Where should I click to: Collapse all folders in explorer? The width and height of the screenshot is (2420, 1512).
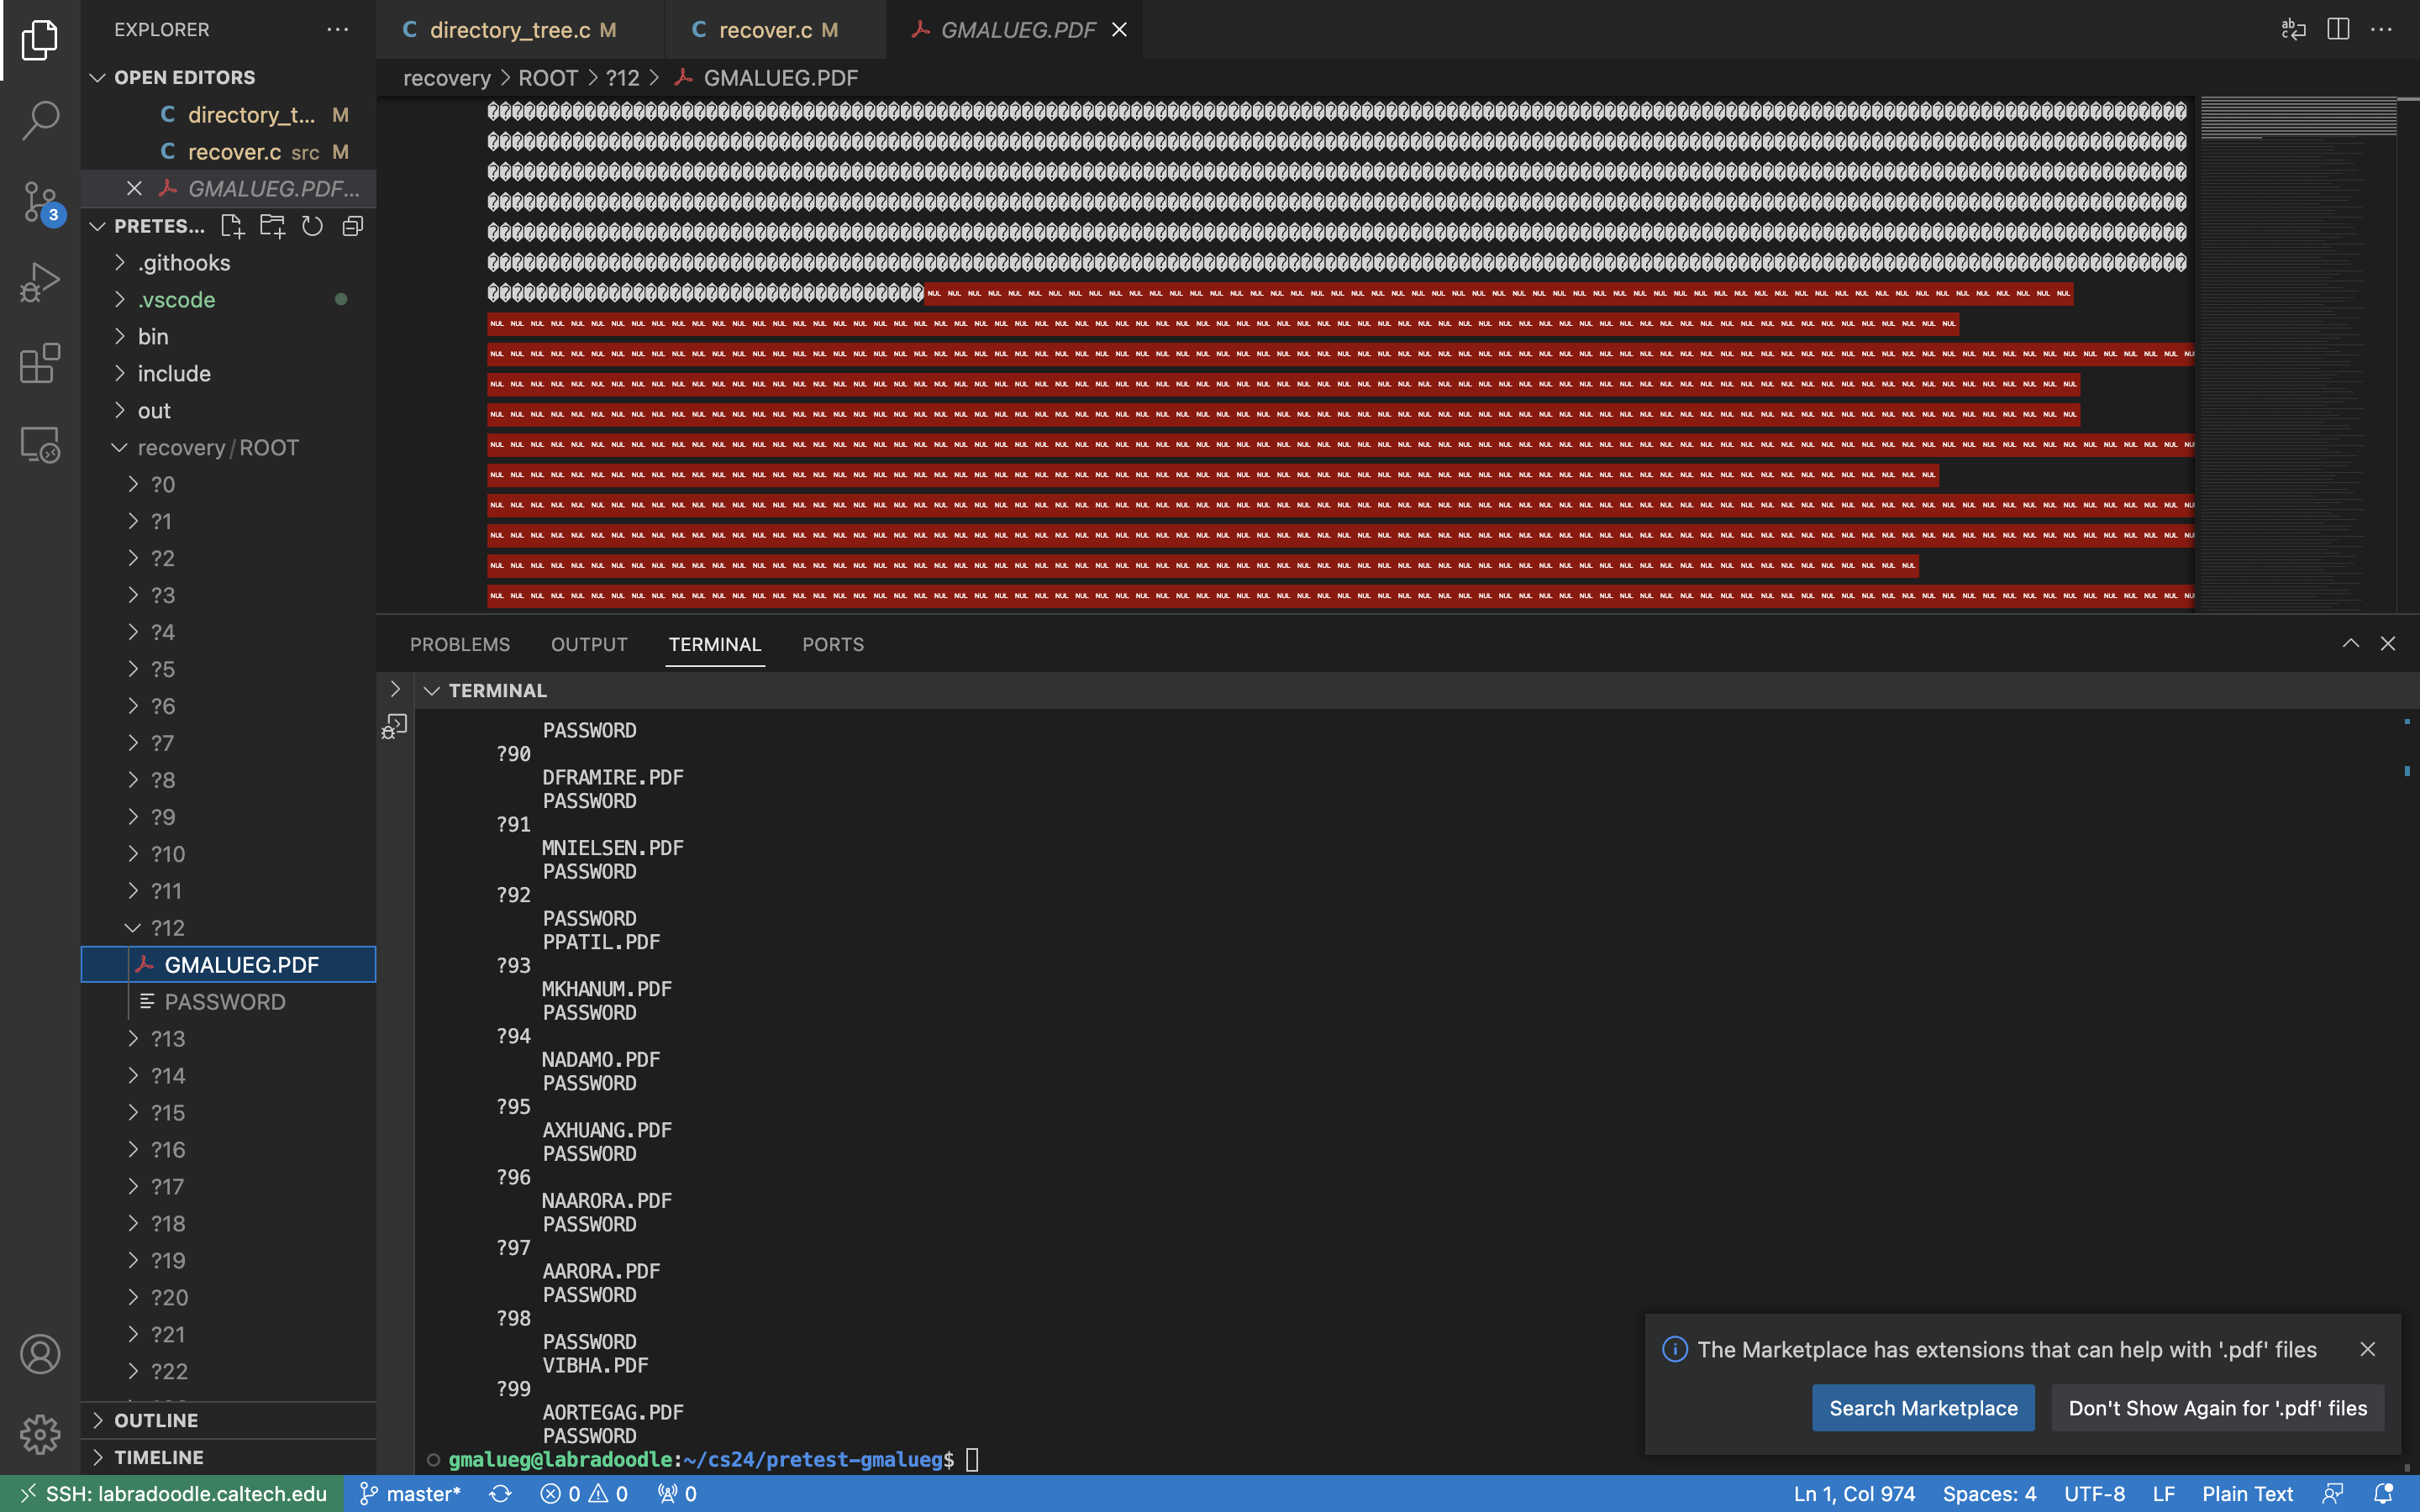[352, 226]
